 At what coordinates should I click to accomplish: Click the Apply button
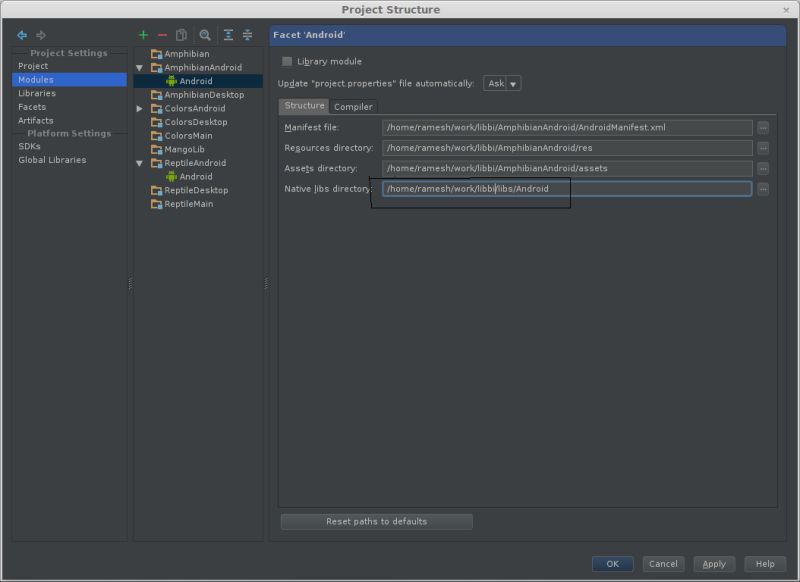714,564
